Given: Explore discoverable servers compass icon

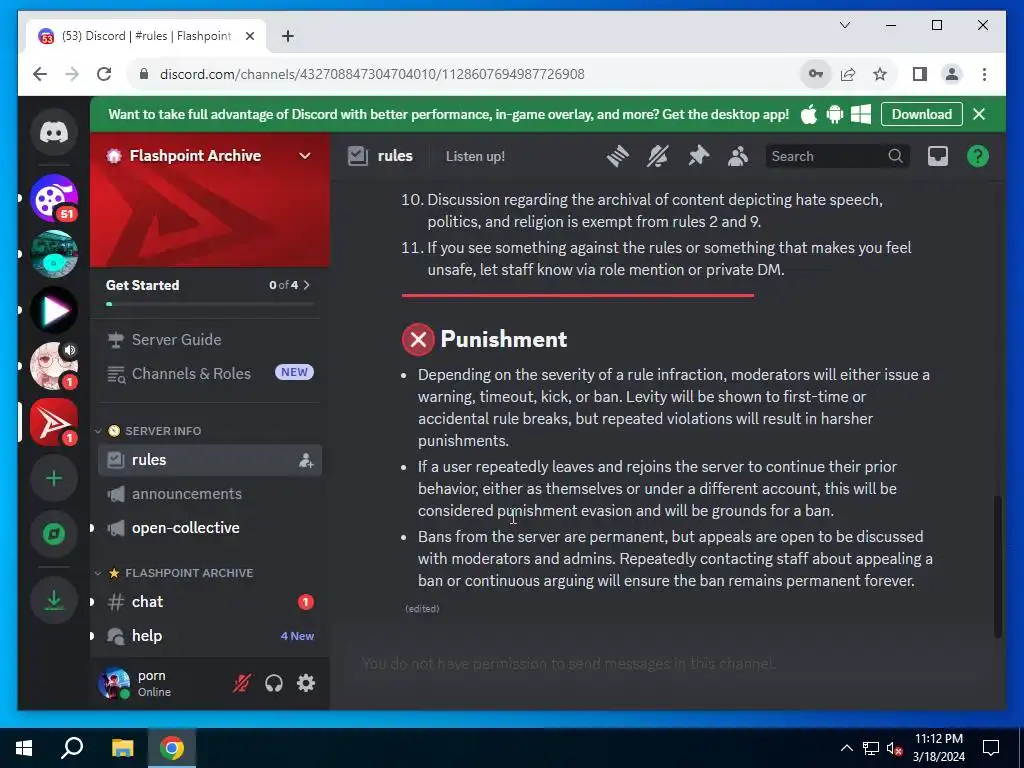Looking at the screenshot, I should point(54,534).
